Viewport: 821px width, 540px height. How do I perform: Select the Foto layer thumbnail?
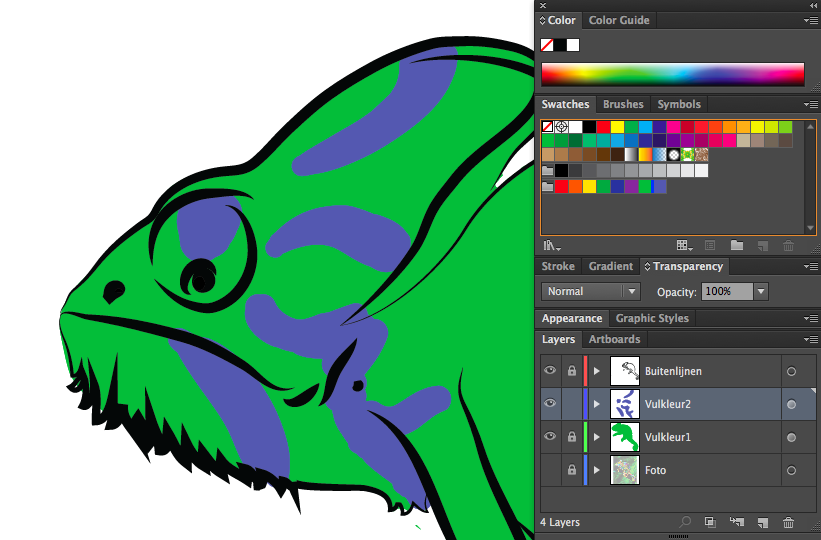624,470
